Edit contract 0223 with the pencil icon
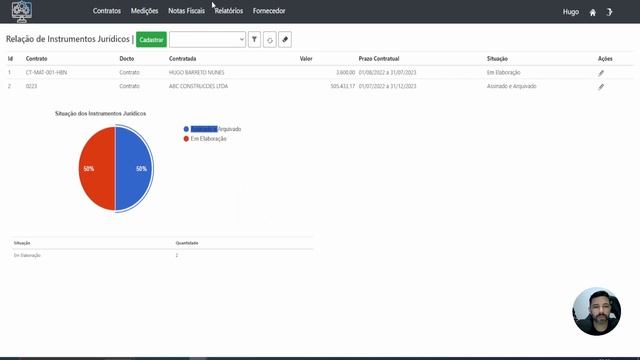The image size is (640, 360). coord(601,87)
